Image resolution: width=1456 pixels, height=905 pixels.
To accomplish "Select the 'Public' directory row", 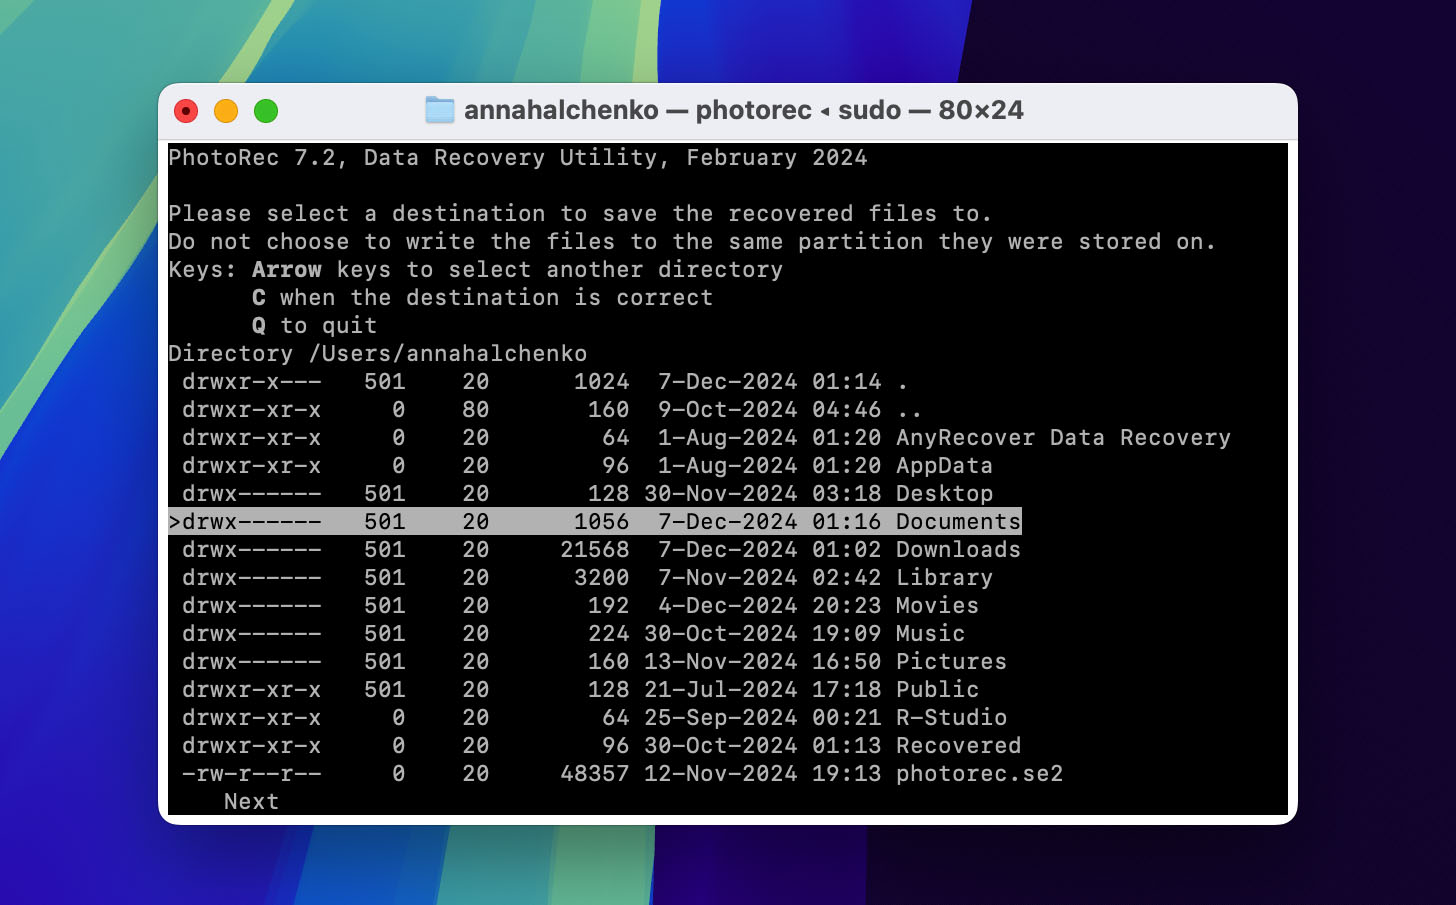I will coord(580,690).
